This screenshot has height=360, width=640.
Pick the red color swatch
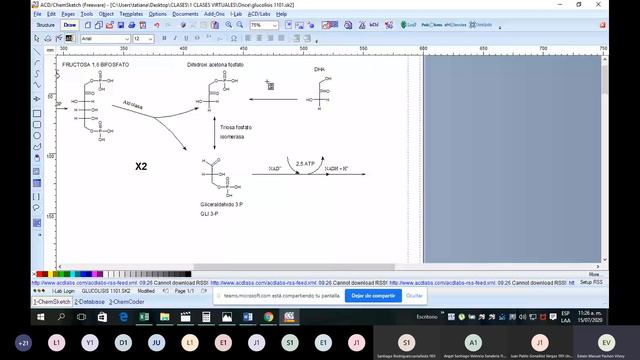[x=40, y=274]
